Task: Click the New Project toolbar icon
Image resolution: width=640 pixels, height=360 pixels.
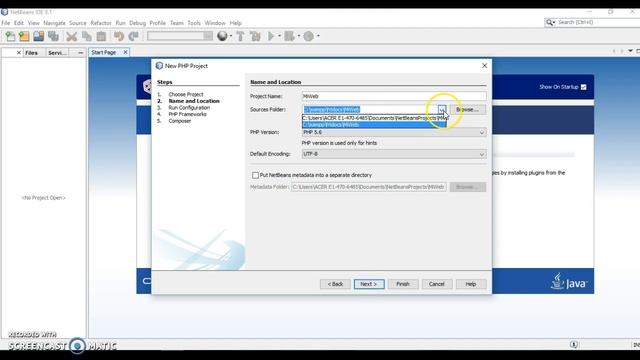Action: pos(24,36)
